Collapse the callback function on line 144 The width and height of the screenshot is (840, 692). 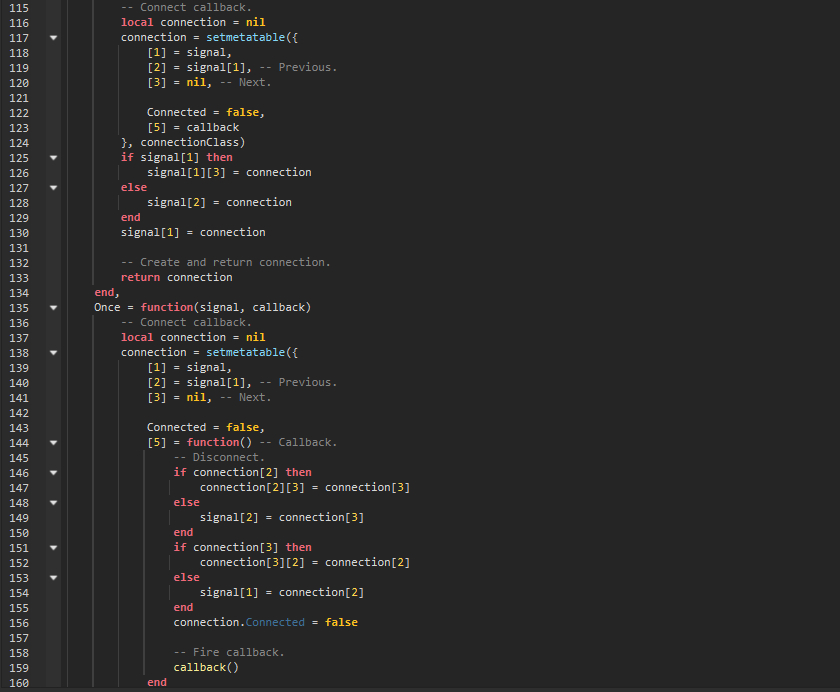click(53, 443)
